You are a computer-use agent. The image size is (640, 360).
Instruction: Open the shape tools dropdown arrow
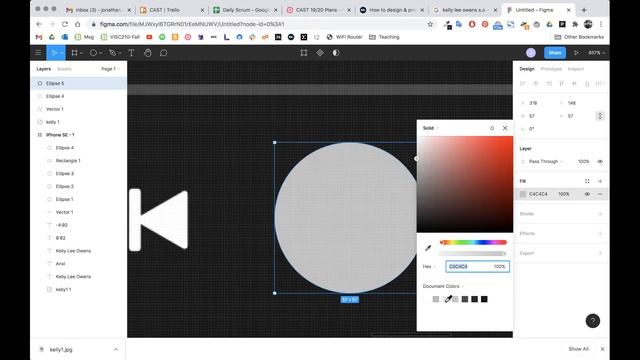pyautogui.click(x=100, y=53)
